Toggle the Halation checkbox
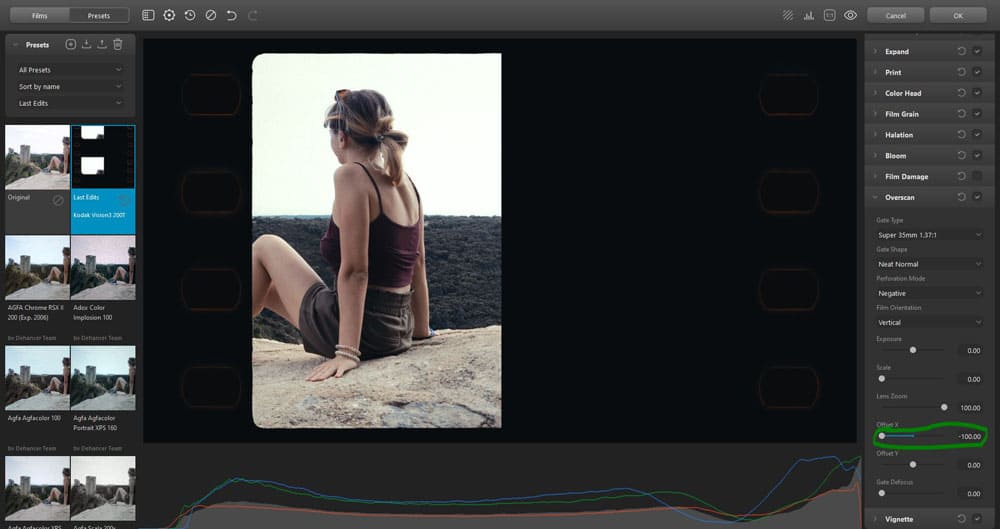Screen dimensions: 1000x529 [977, 135]
